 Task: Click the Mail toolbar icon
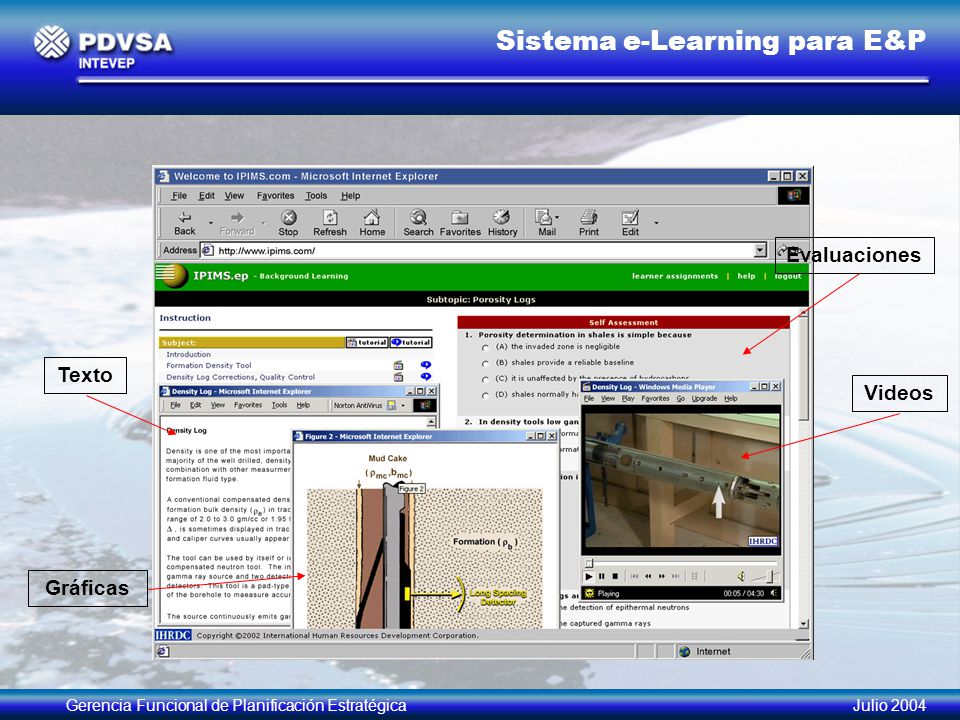tap(546, 223)
